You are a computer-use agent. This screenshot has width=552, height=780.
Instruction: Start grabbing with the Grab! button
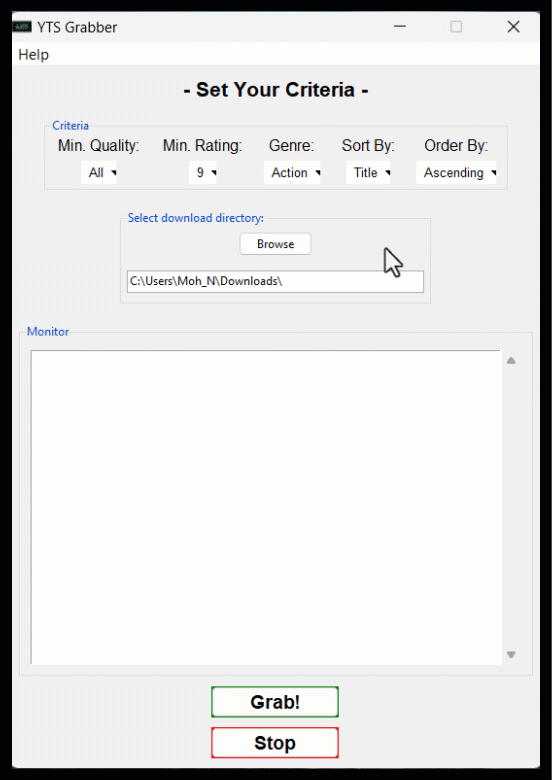click(275, 702)
